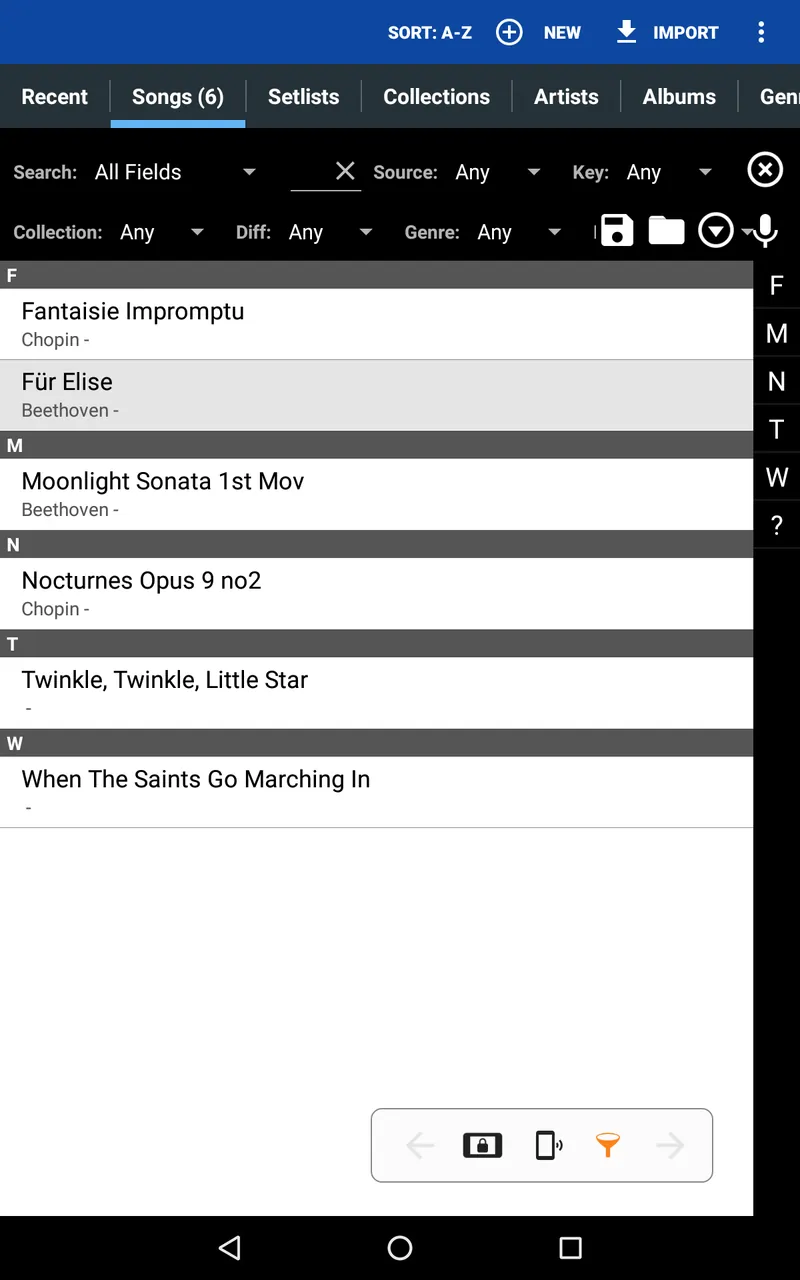Viewport: 800px width, 1280px height.
Task: Switch to the Setlists tab
Action: coord(303,96)
